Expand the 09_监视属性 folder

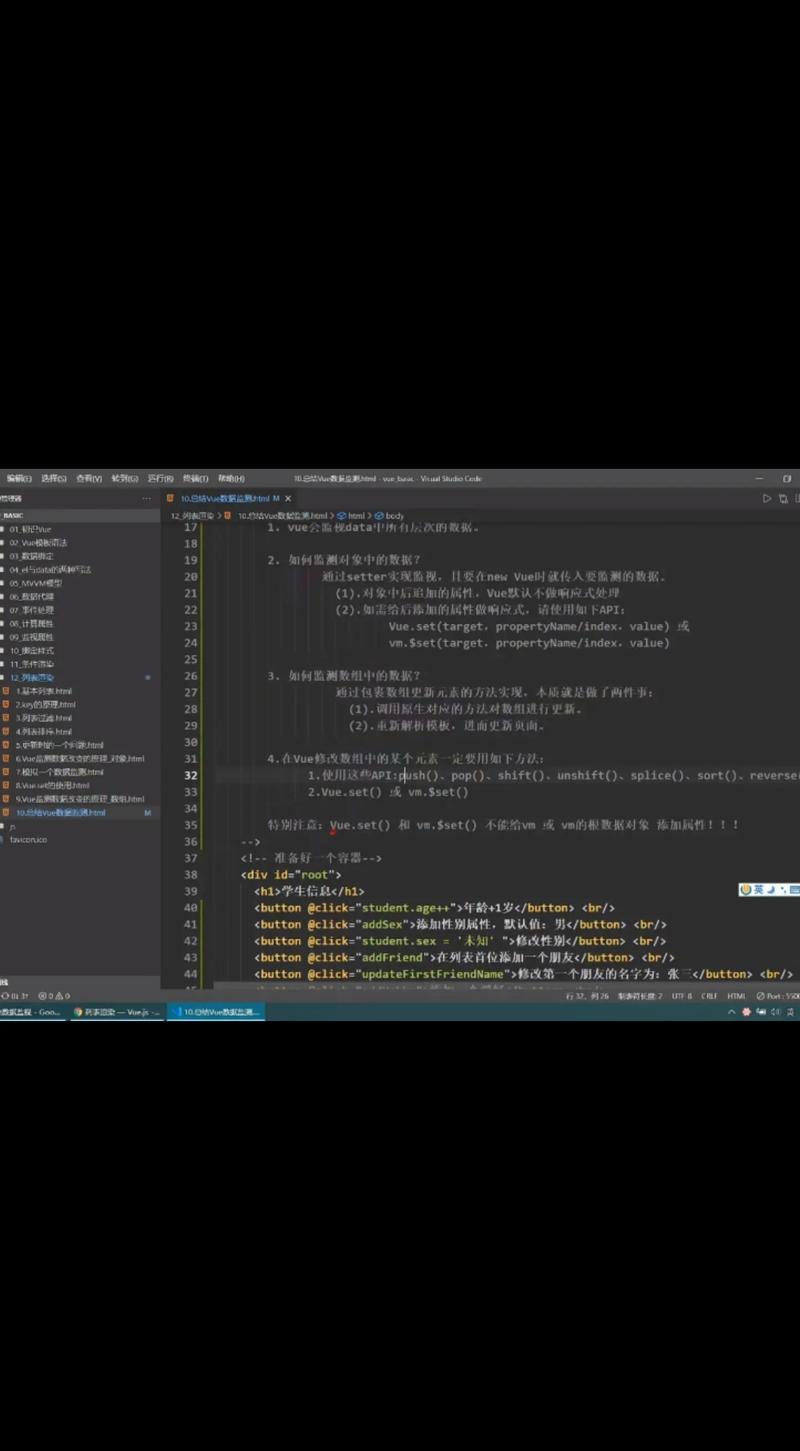[x=32, y=637]
